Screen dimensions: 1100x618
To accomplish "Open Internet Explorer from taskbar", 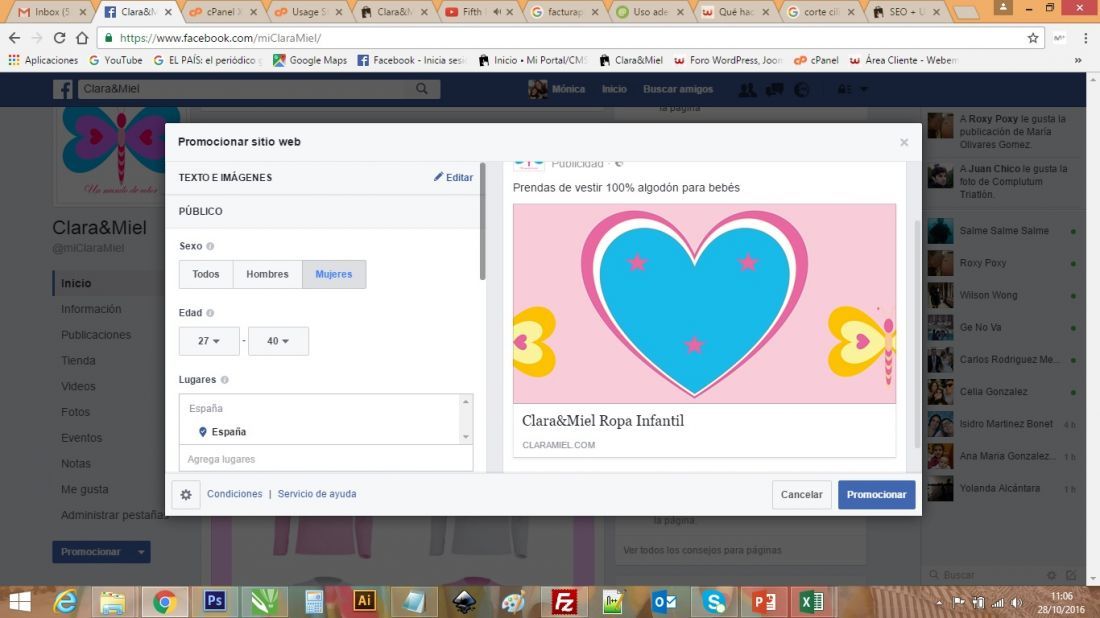I will click(65, 602).
